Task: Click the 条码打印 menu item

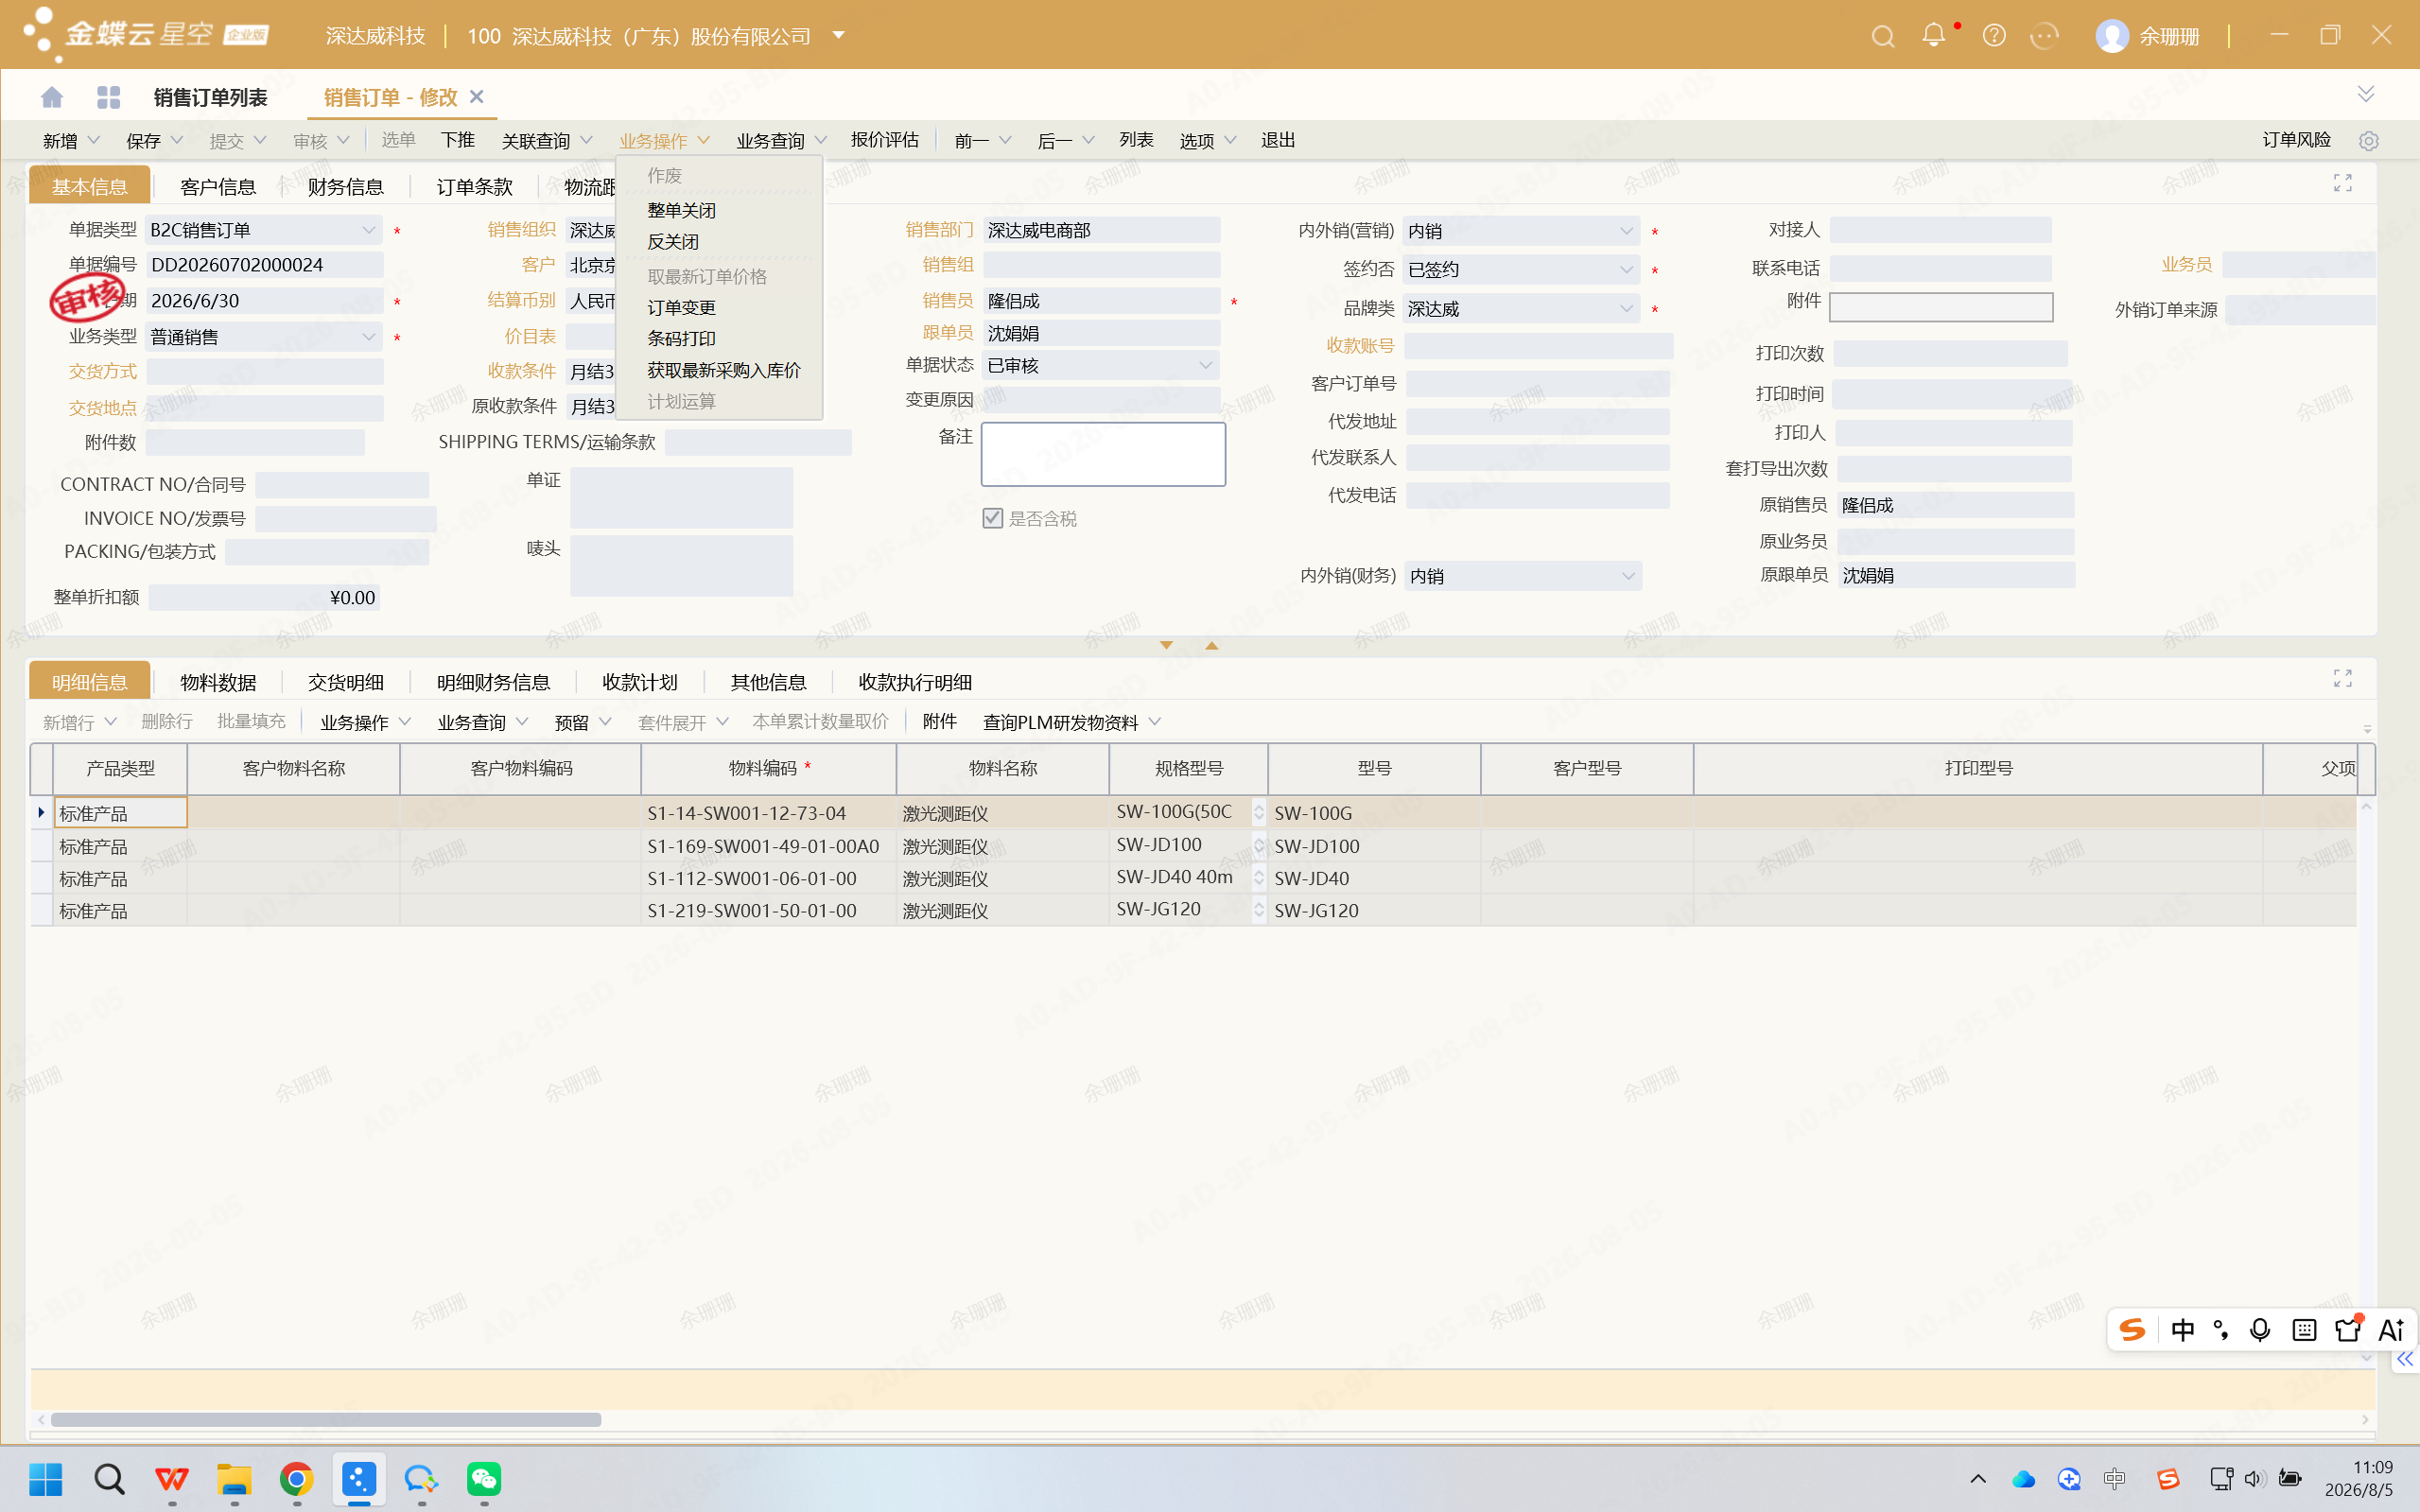Action: point(681,339)
